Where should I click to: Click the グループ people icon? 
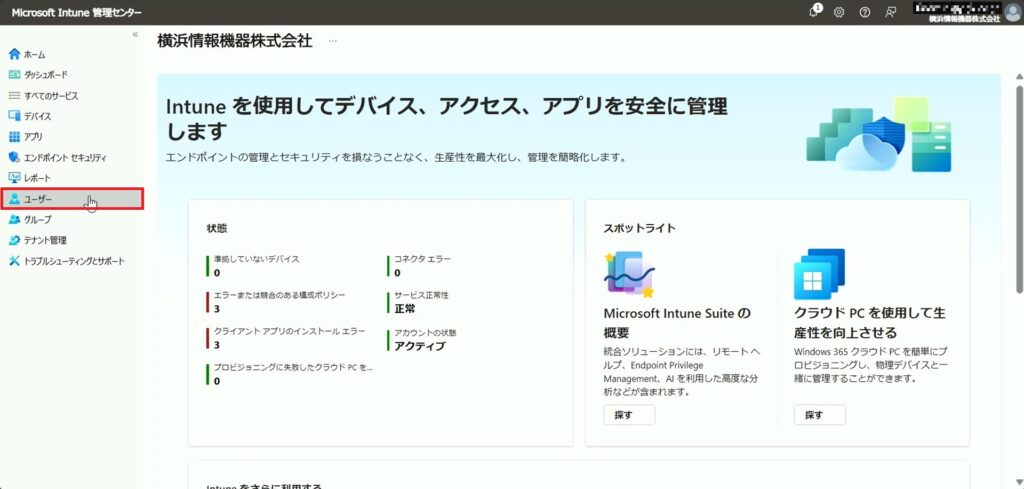coord(14,219)
